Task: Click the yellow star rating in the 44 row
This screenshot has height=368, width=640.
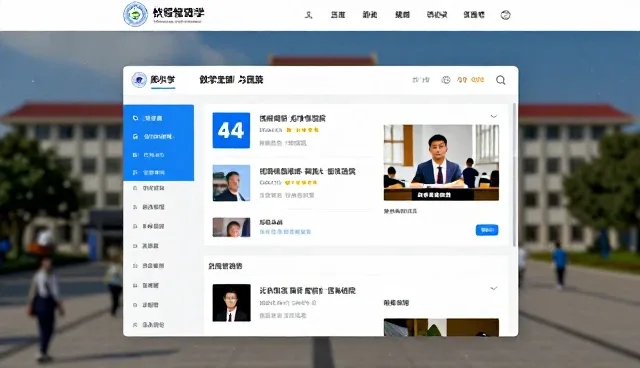Action: point(302,130)
